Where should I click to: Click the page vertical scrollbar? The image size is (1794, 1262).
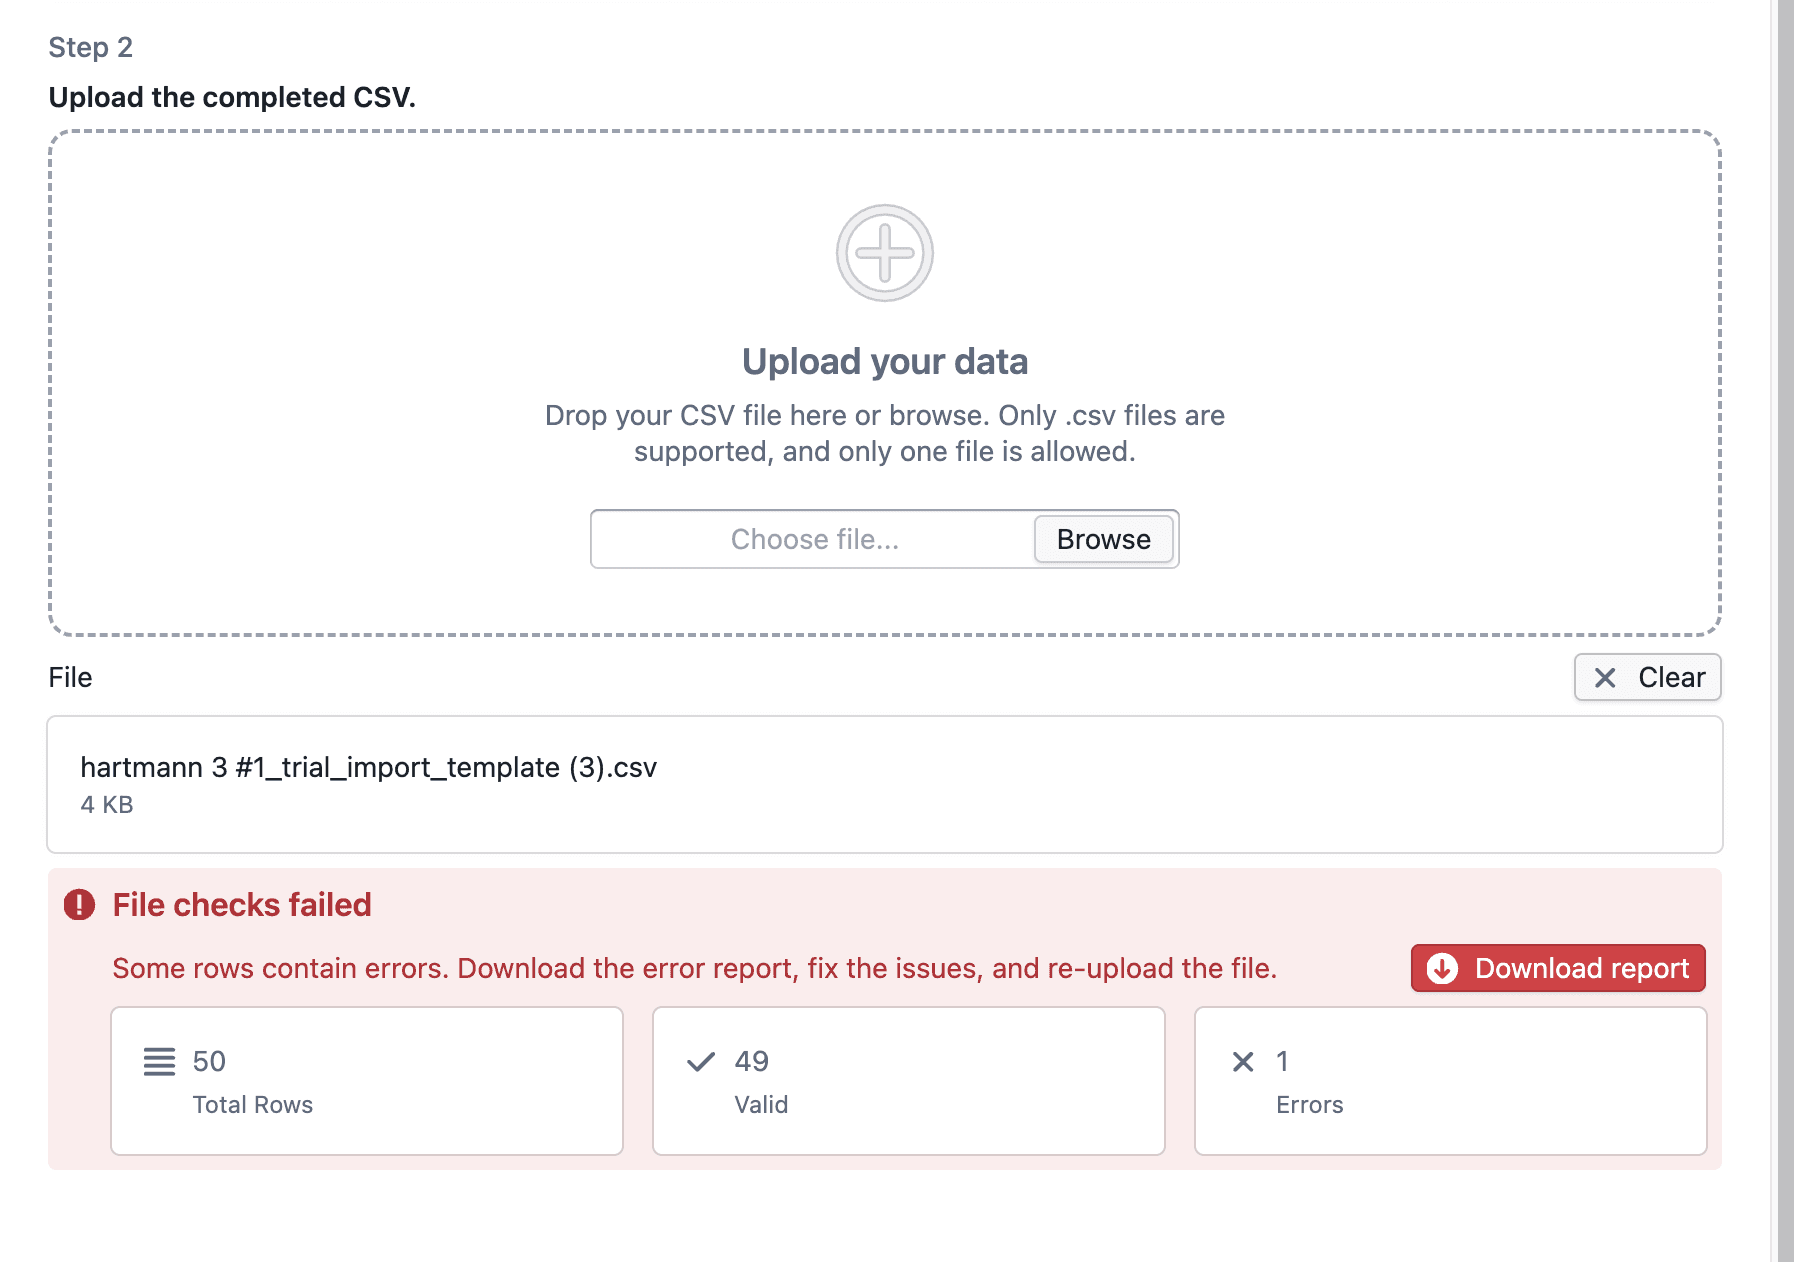pos(1785,631)
